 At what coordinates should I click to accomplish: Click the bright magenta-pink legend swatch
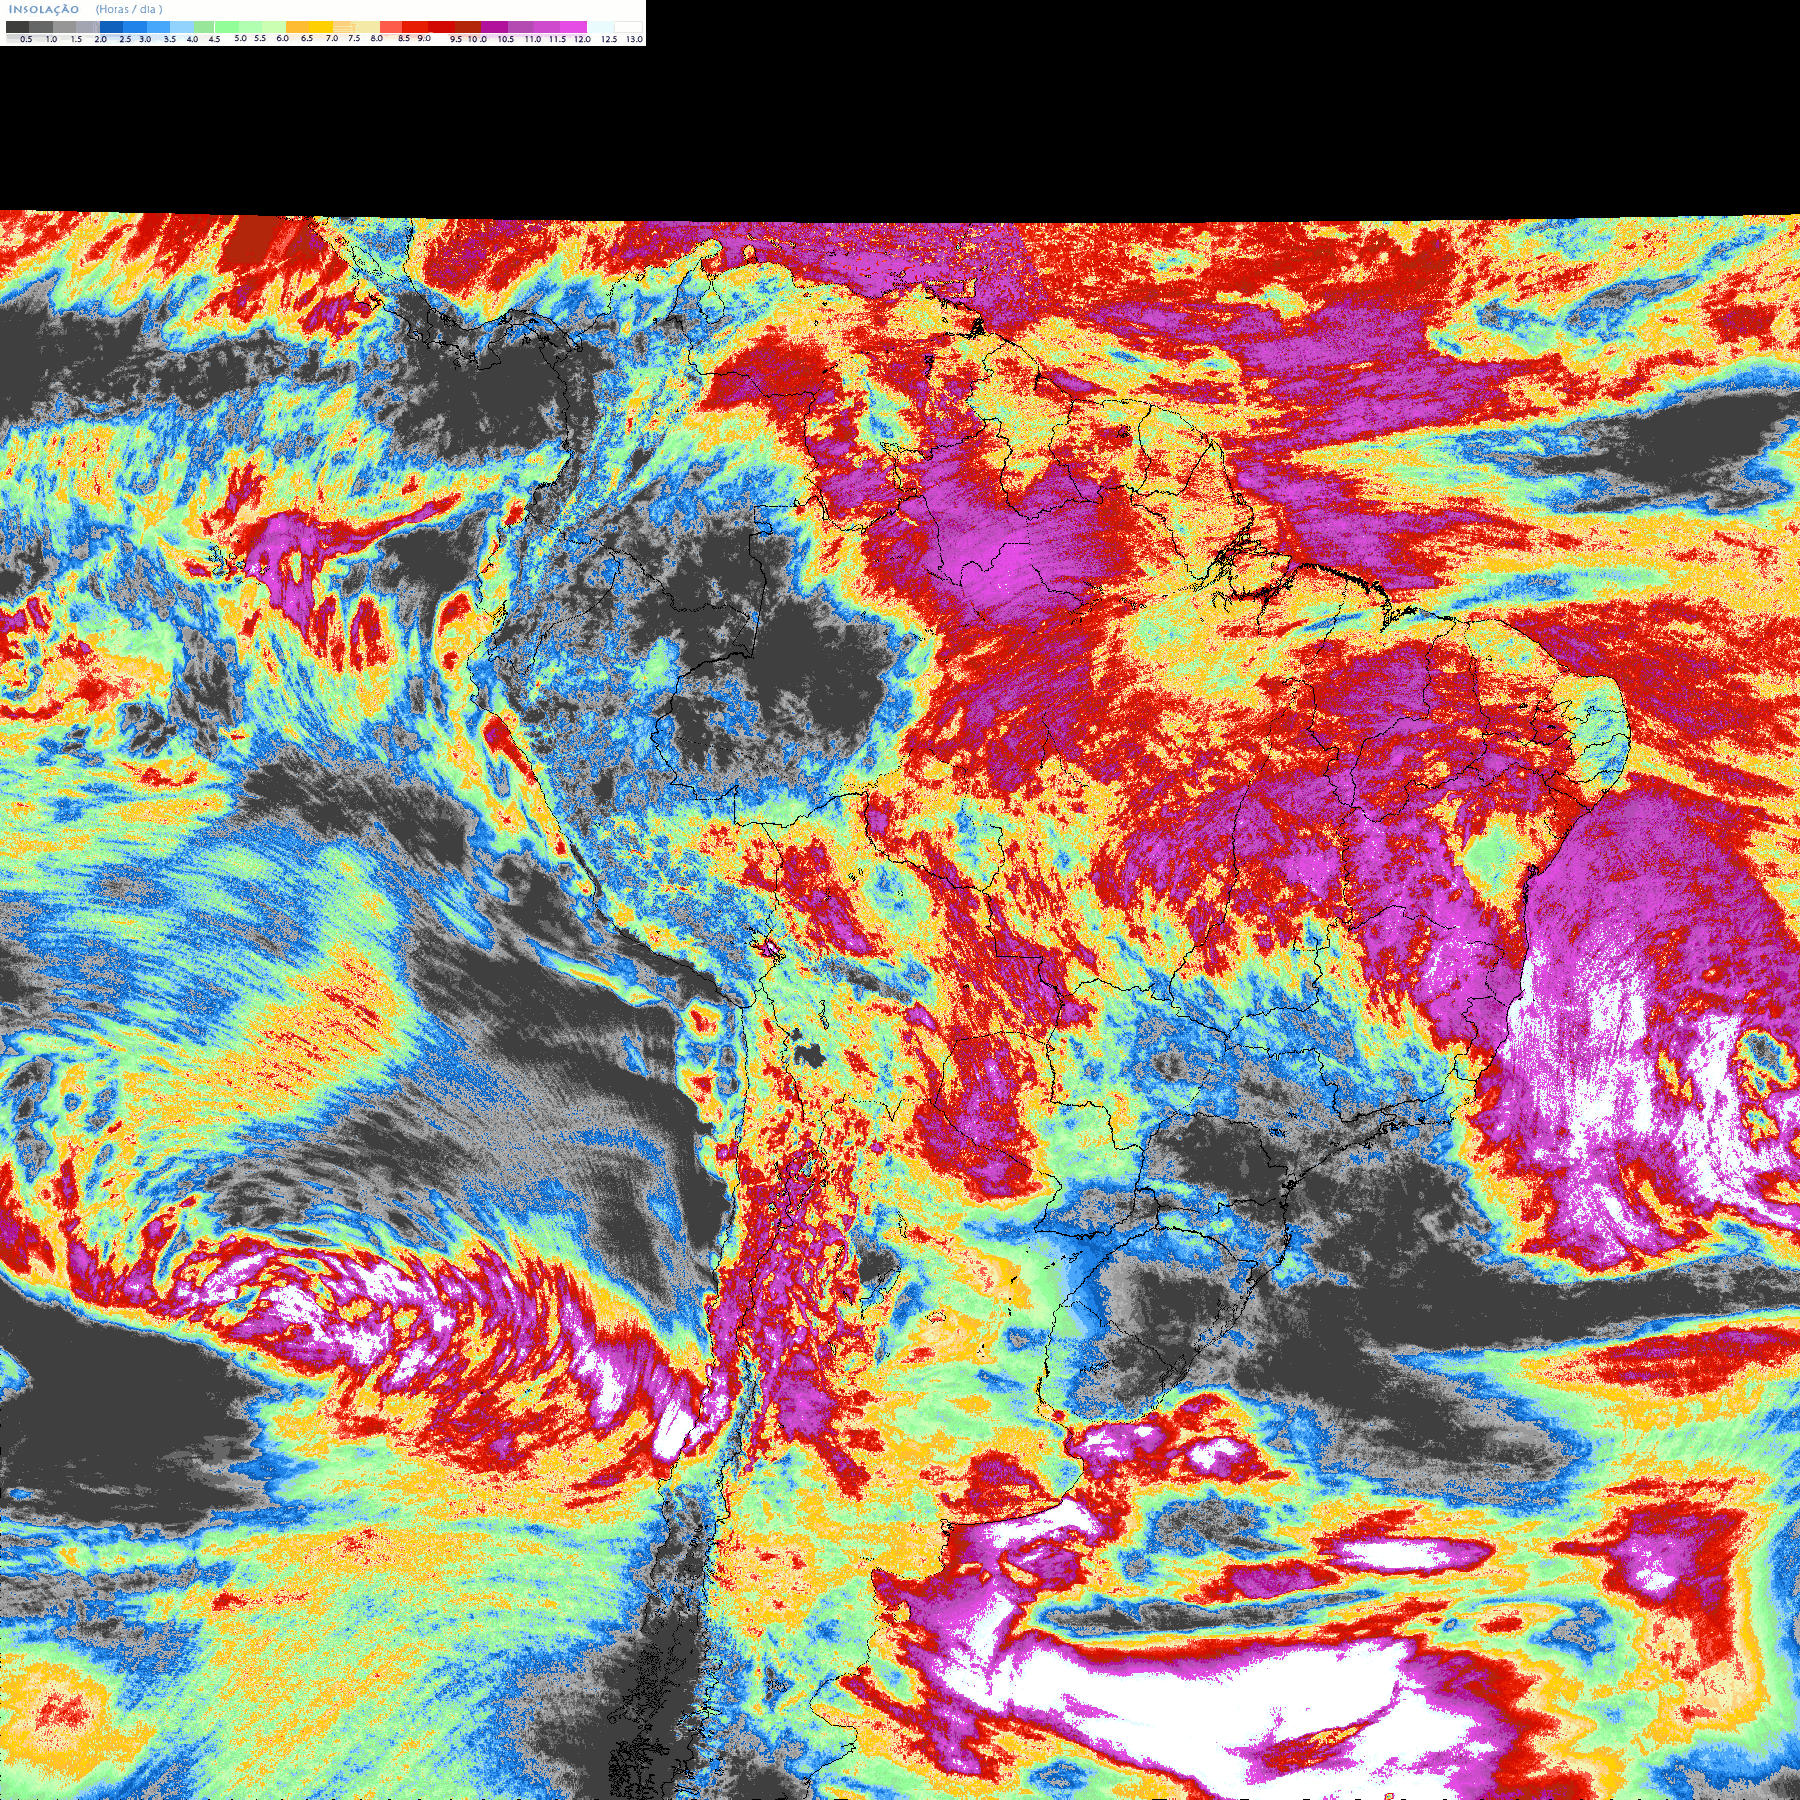pyautogui.click(x=573, y=27)
